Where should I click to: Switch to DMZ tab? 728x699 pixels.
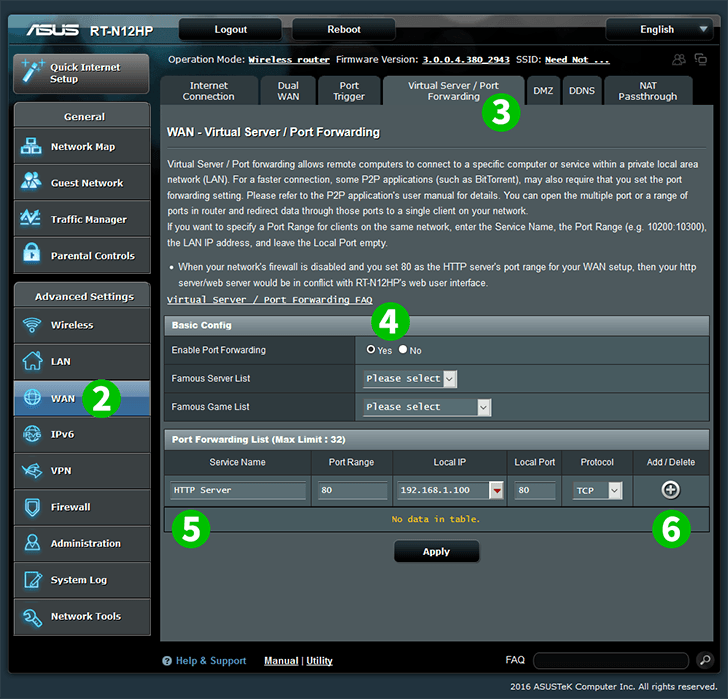point(543,91)
